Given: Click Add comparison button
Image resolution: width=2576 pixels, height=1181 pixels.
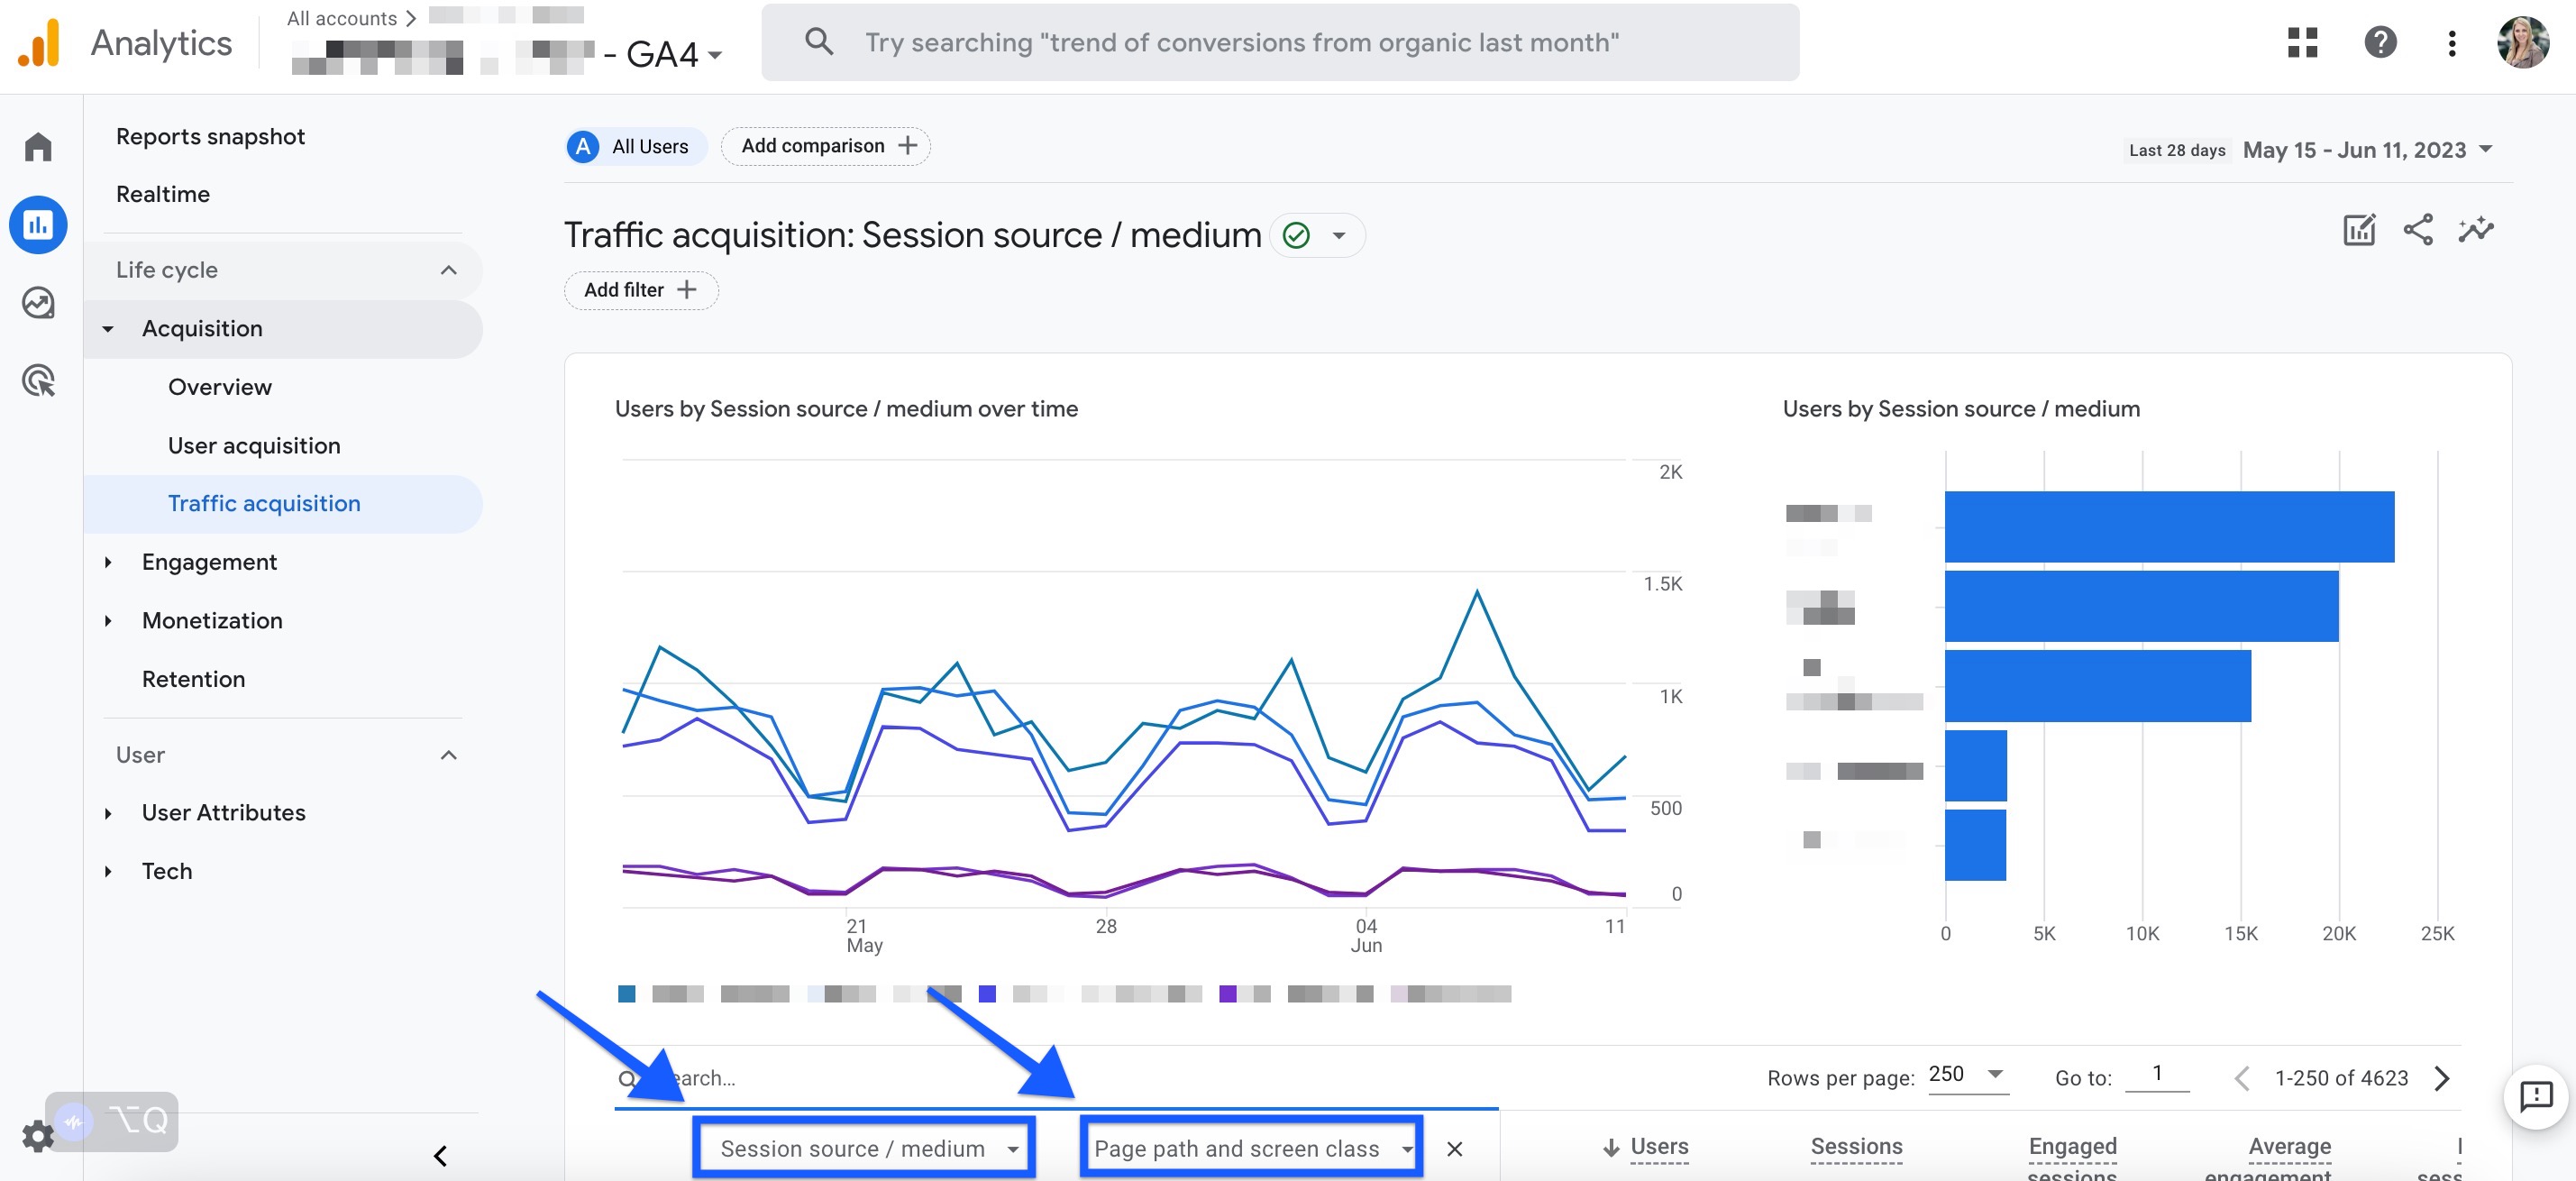Looking at the screenshot, I should click(x=825, y=146).
